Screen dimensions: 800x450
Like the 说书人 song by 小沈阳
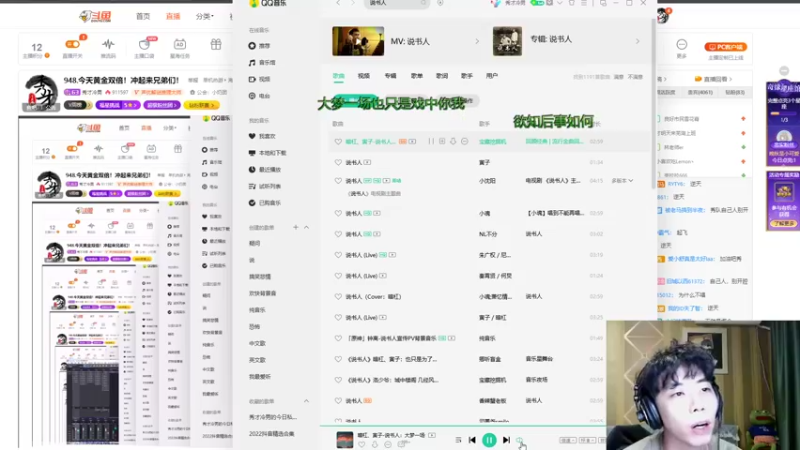pos(338,181)
